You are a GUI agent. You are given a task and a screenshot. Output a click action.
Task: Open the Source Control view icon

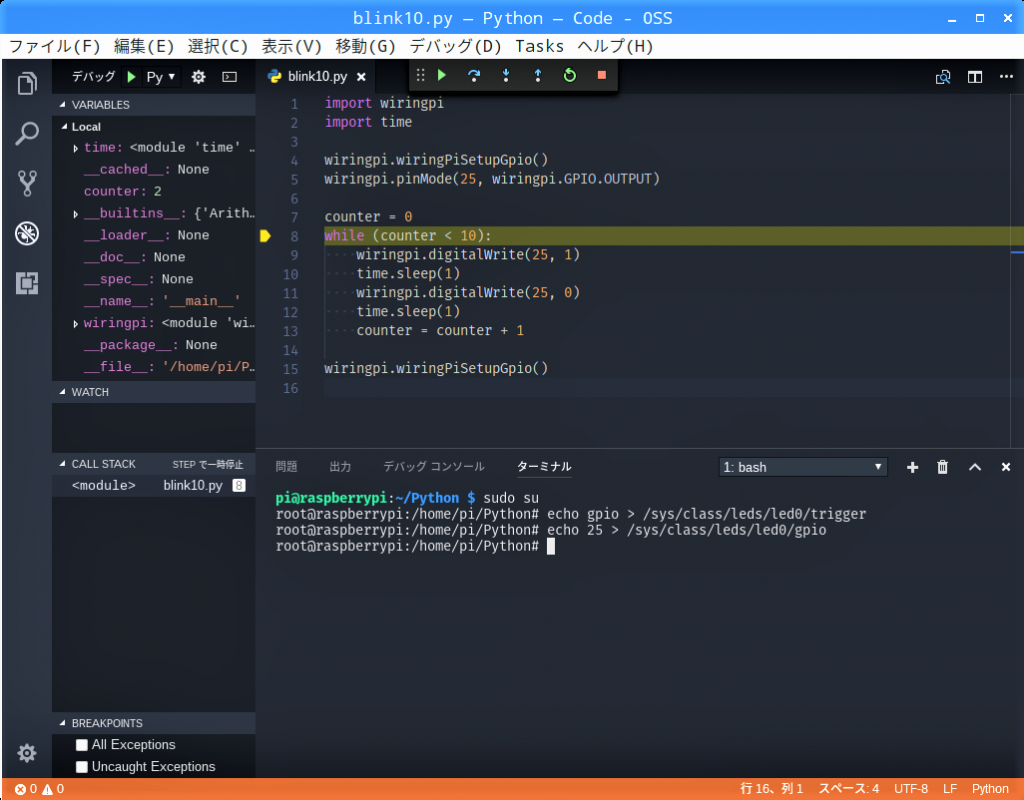27,183
